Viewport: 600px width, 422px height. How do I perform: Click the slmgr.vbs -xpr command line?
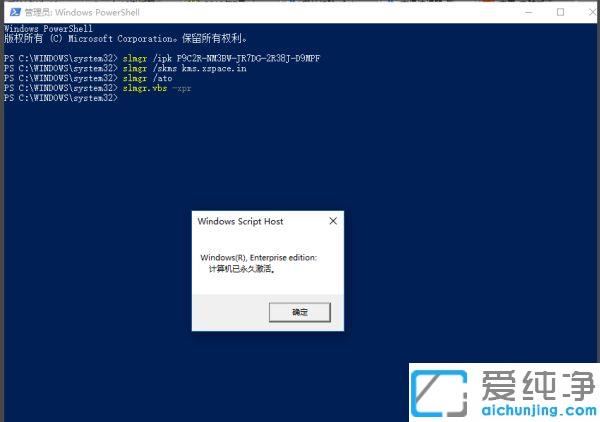[x=97, y=88]
